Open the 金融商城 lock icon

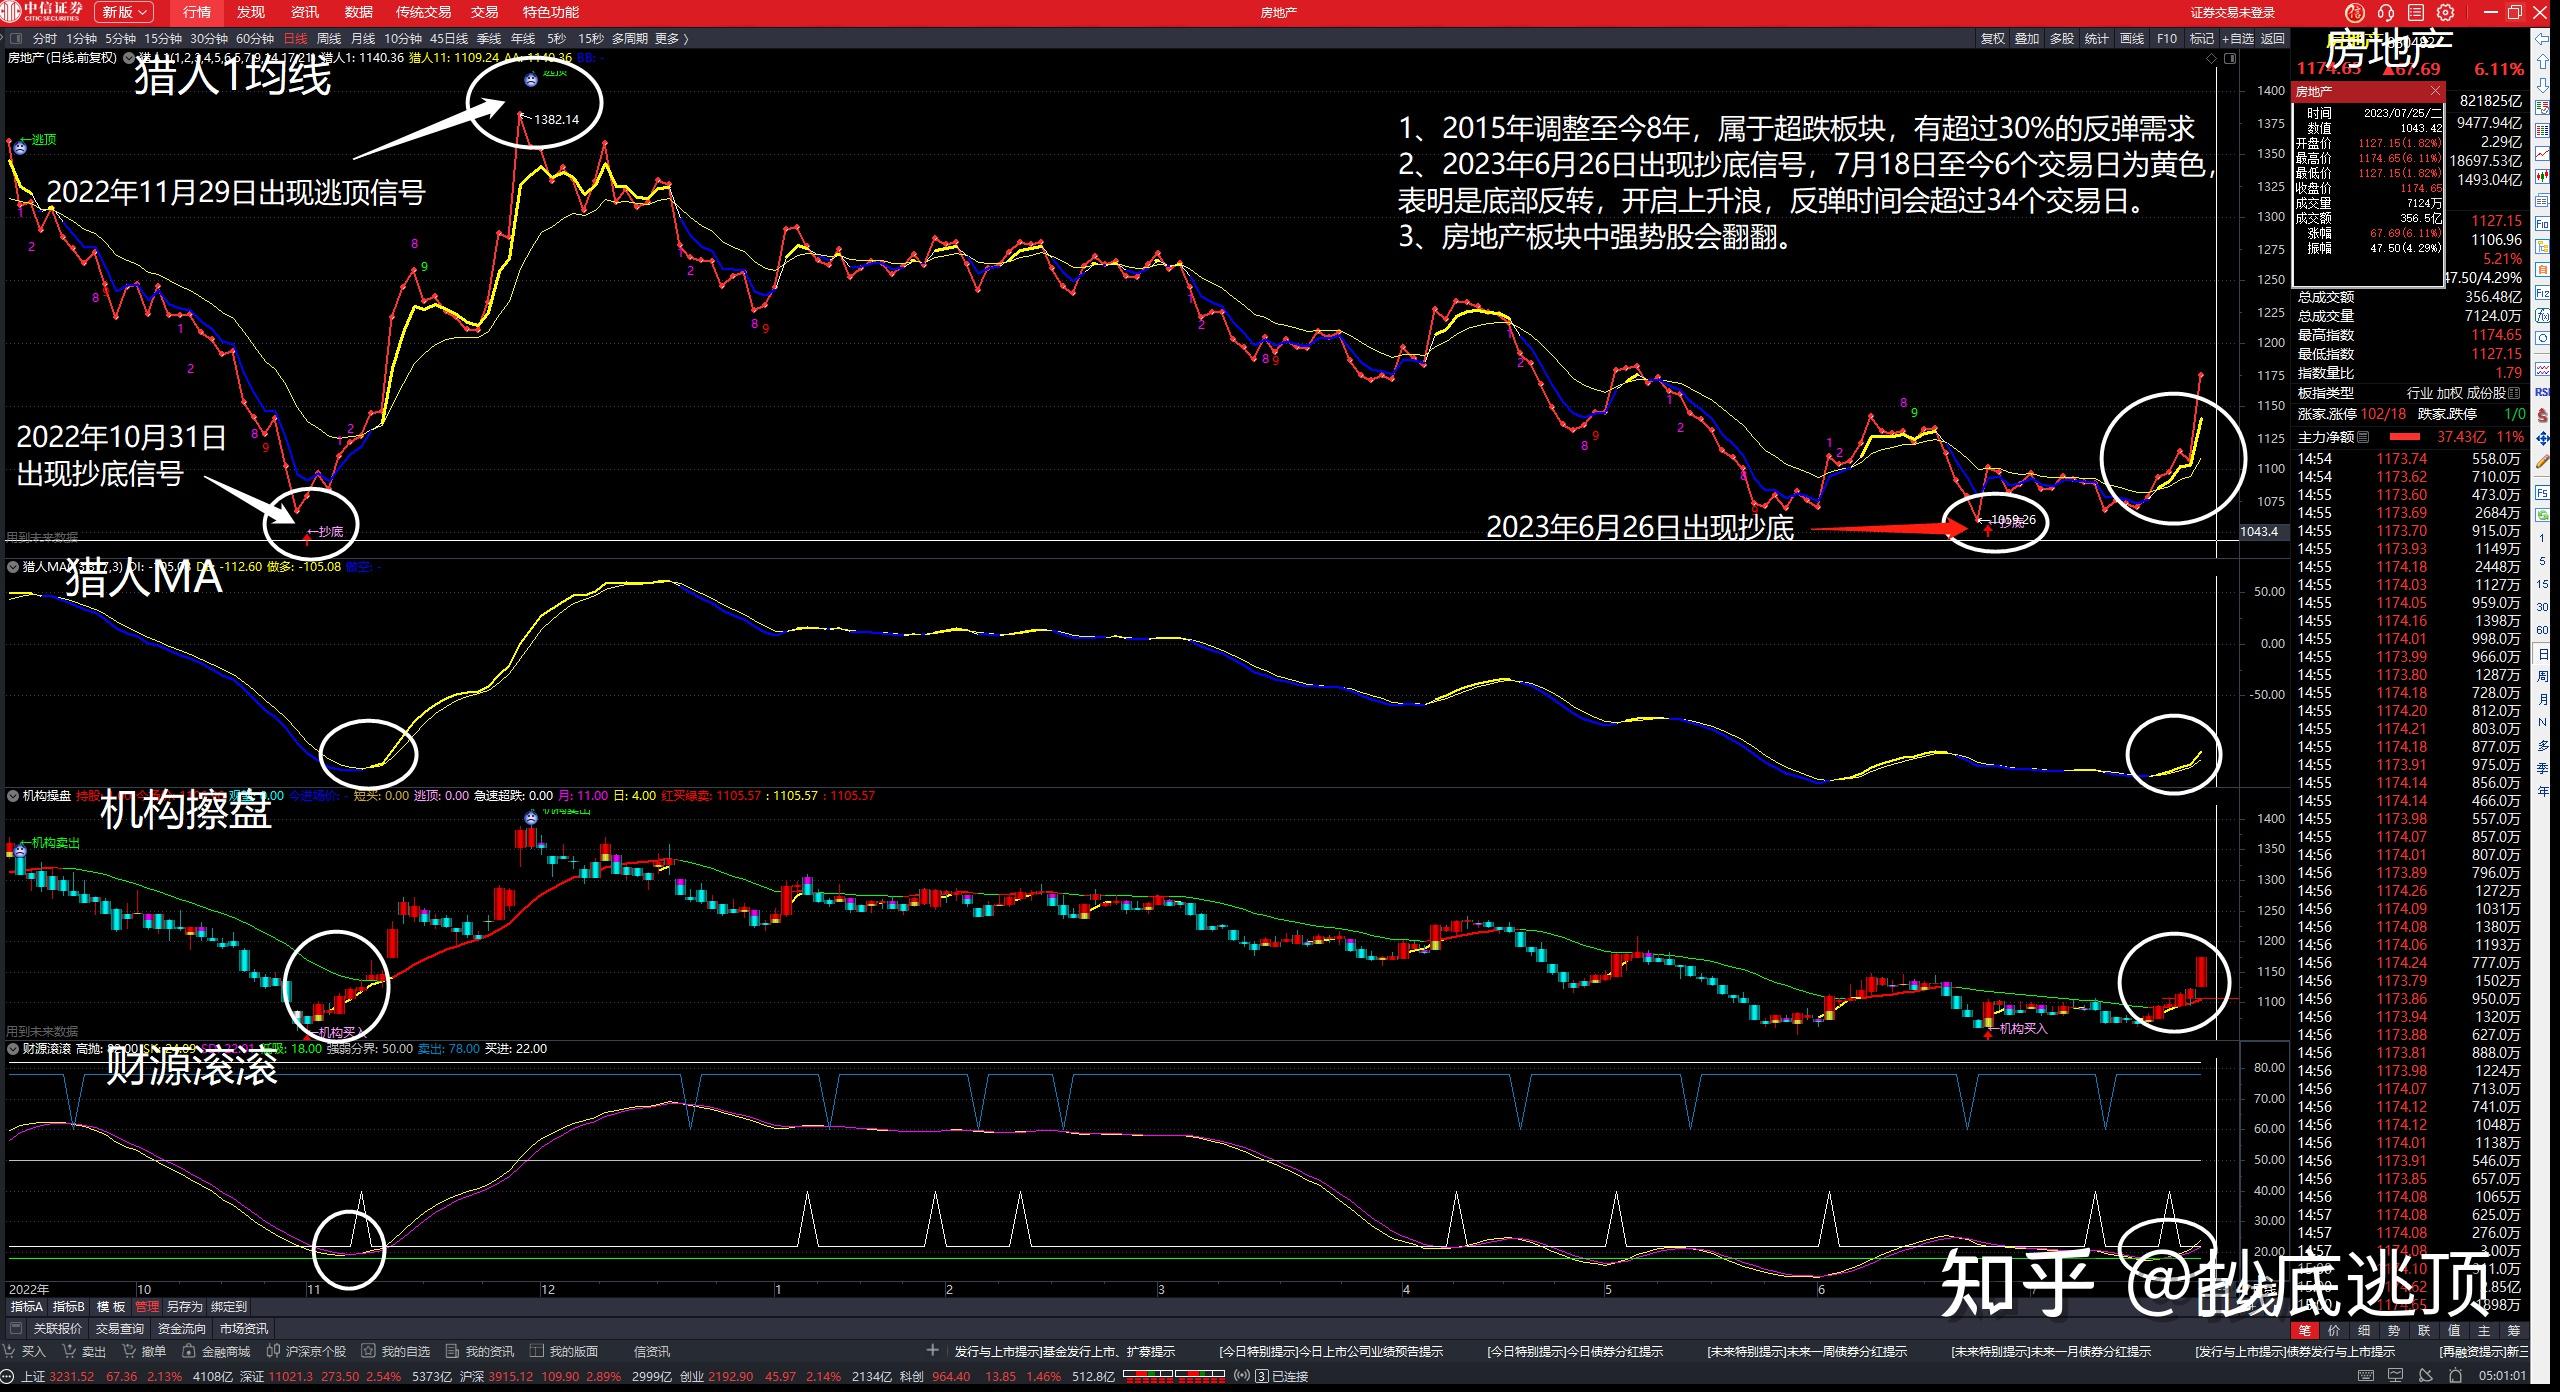point(189,1351)
